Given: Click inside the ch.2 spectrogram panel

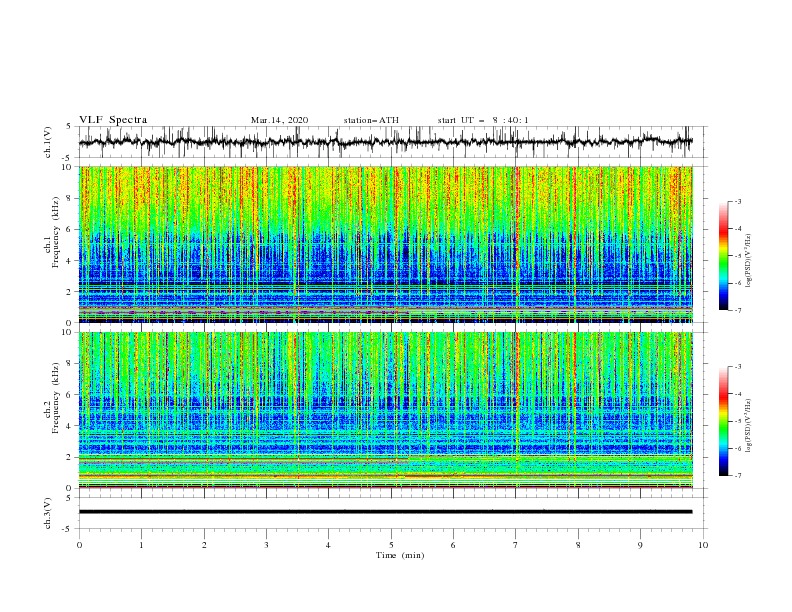Looking at the screenshot, I should (x=385, y=410).
